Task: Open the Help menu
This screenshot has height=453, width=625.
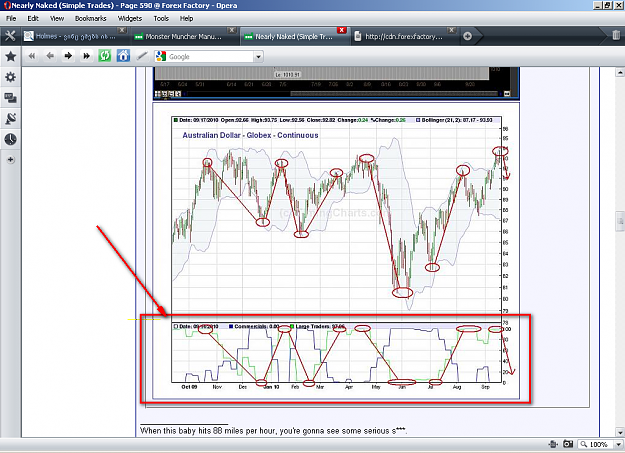Action: pos(186,18)
